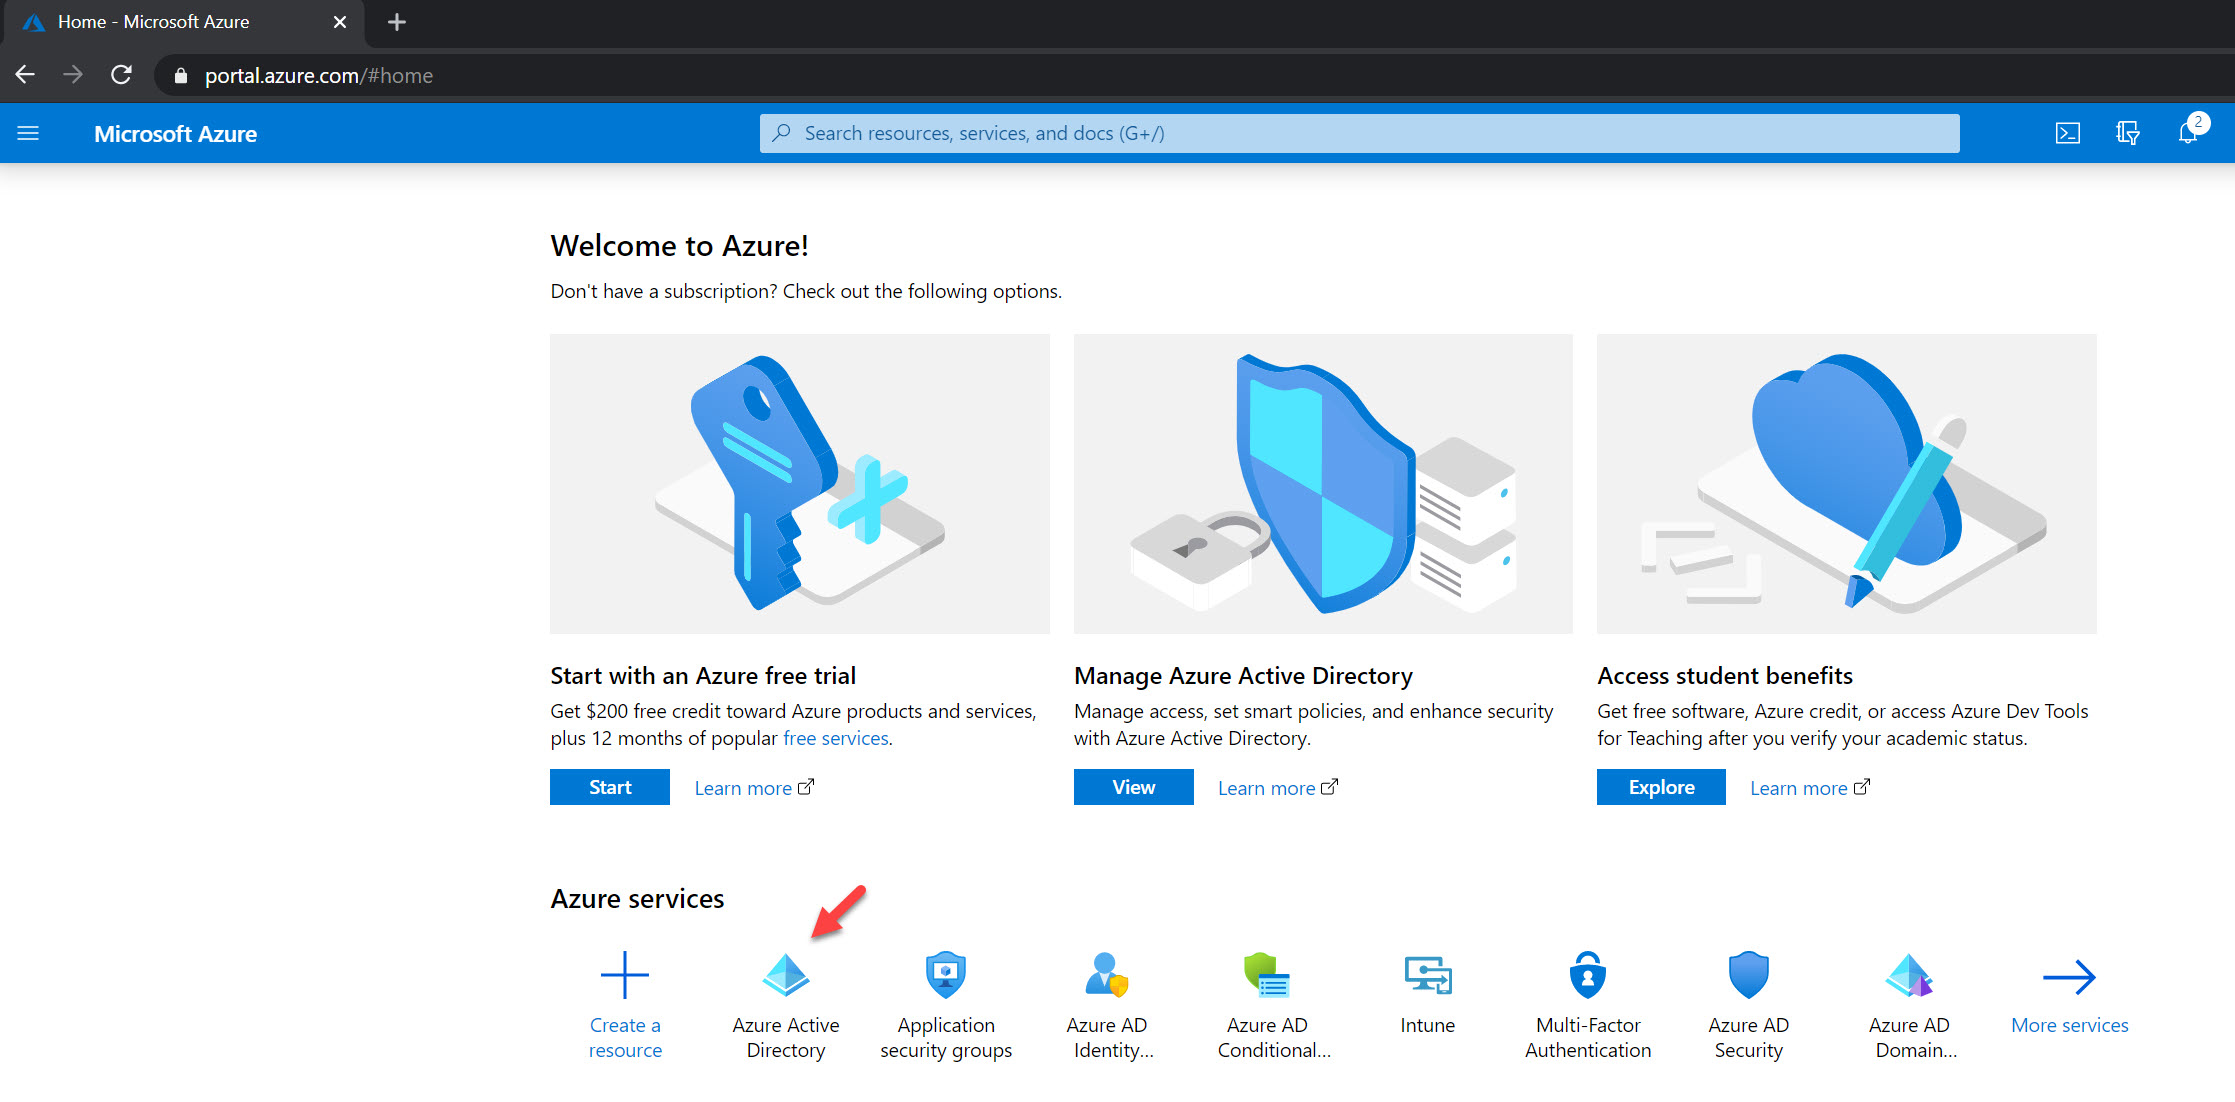Open Azure AD Conditional service
2235x1102 pixels.
point(1267,975)
